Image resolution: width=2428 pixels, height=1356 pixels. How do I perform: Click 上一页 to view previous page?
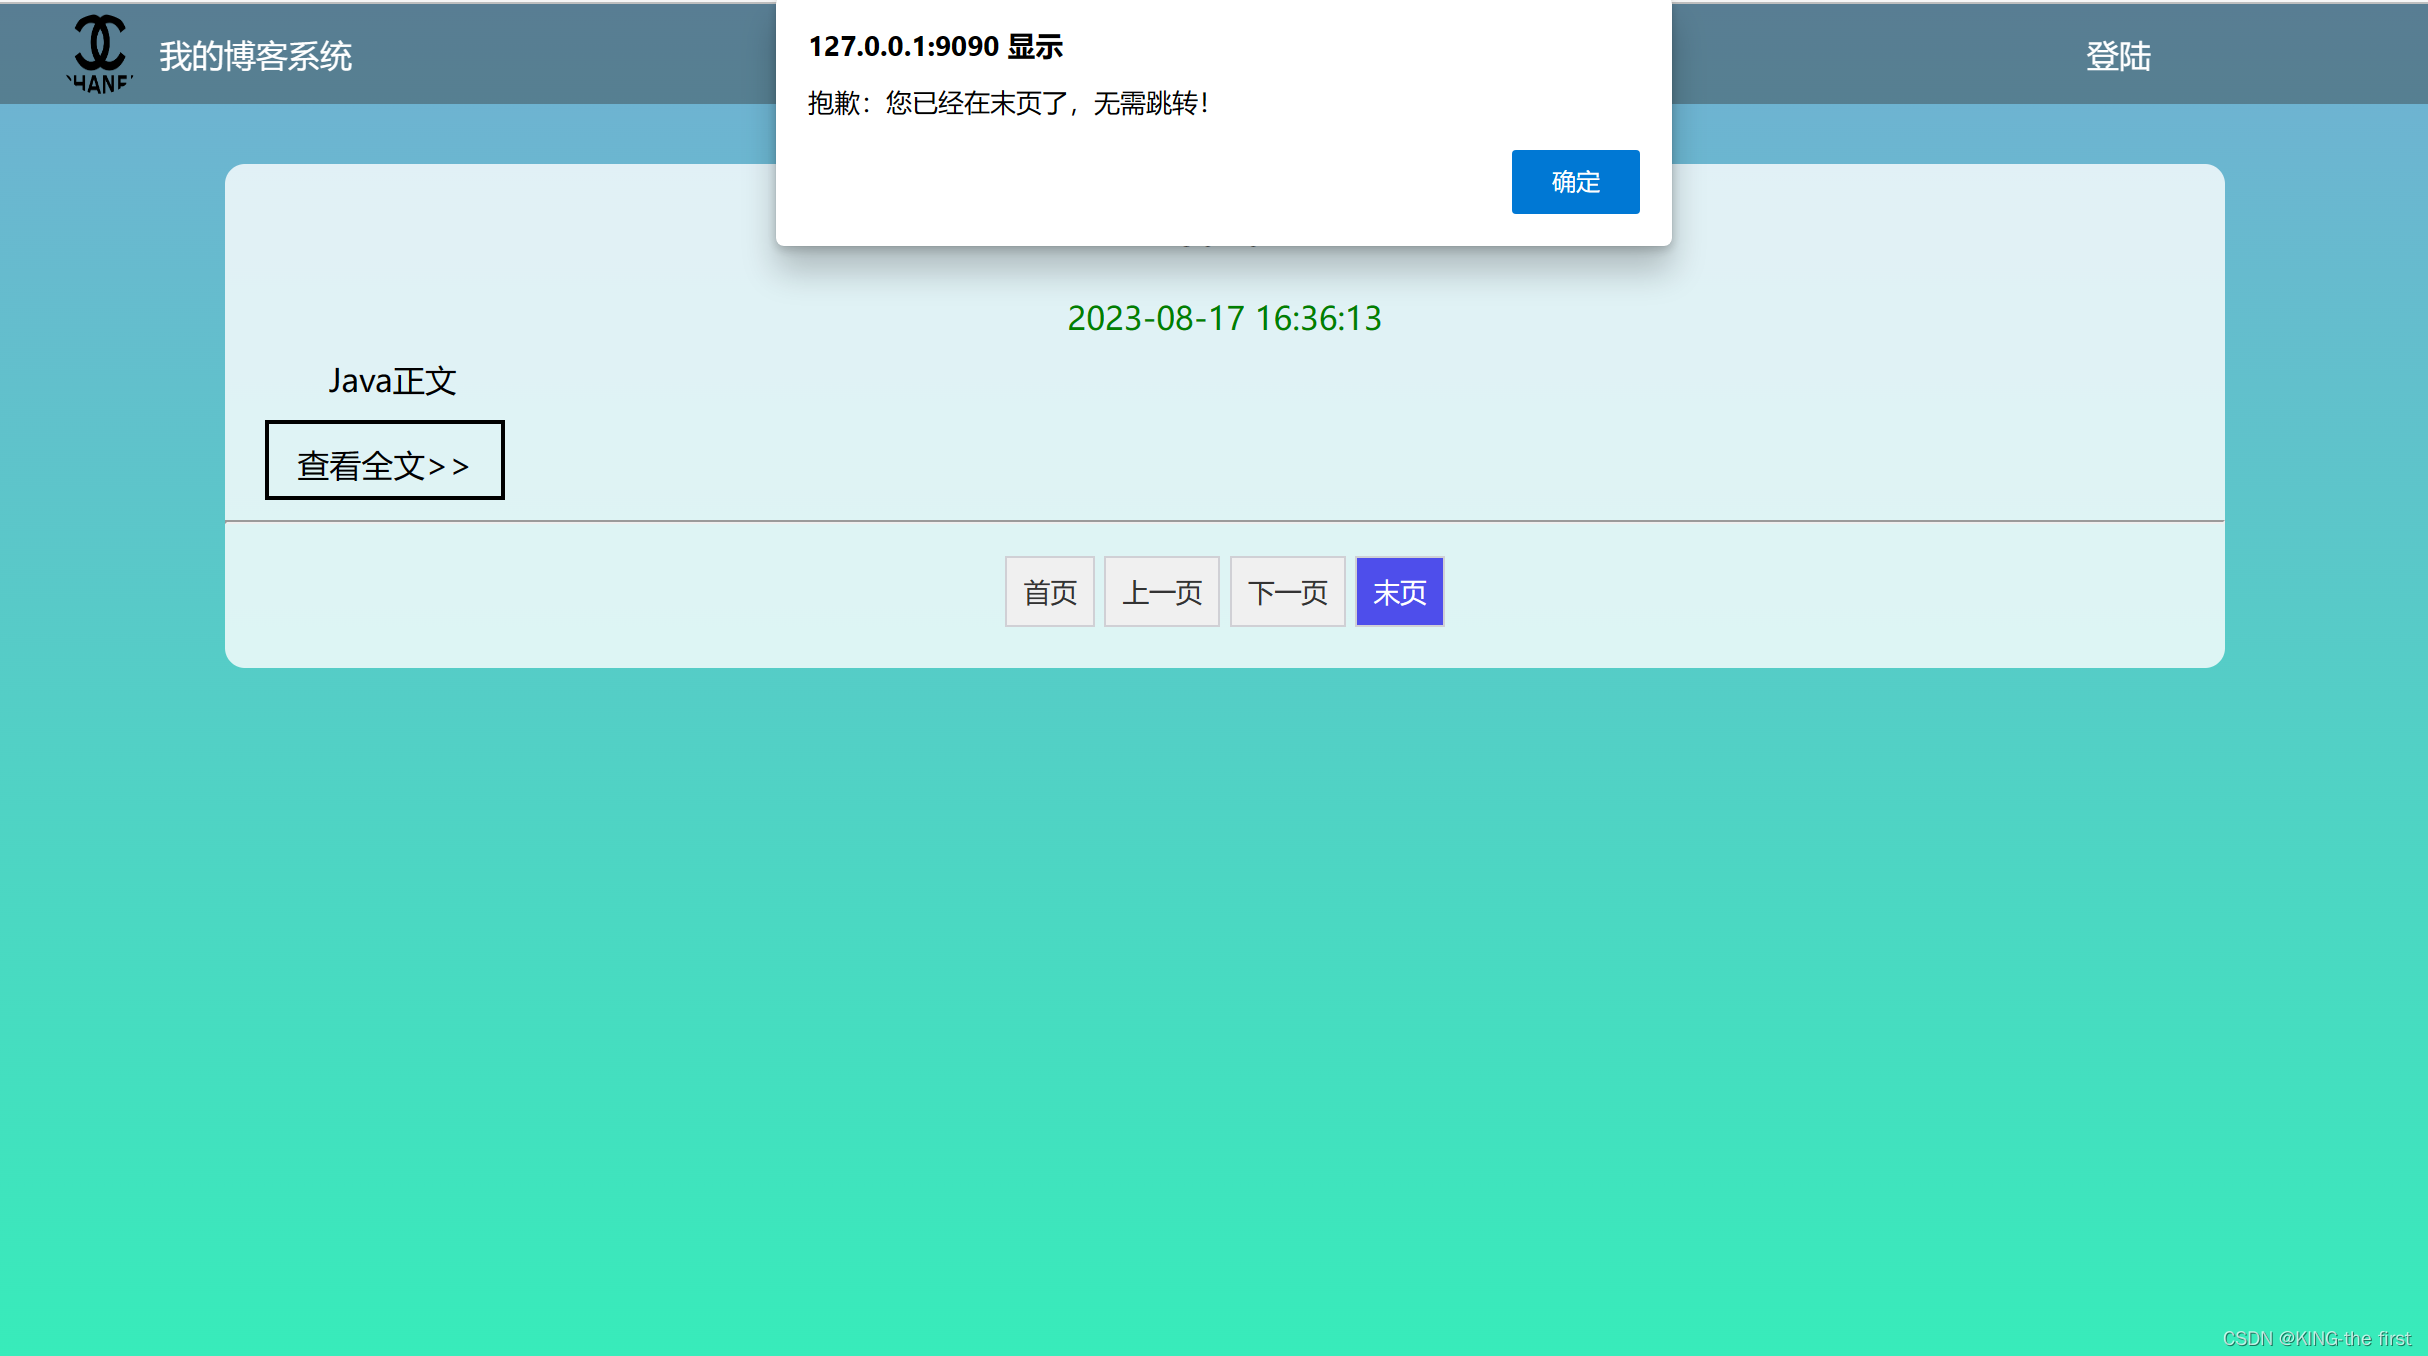tap(1160, 592)
